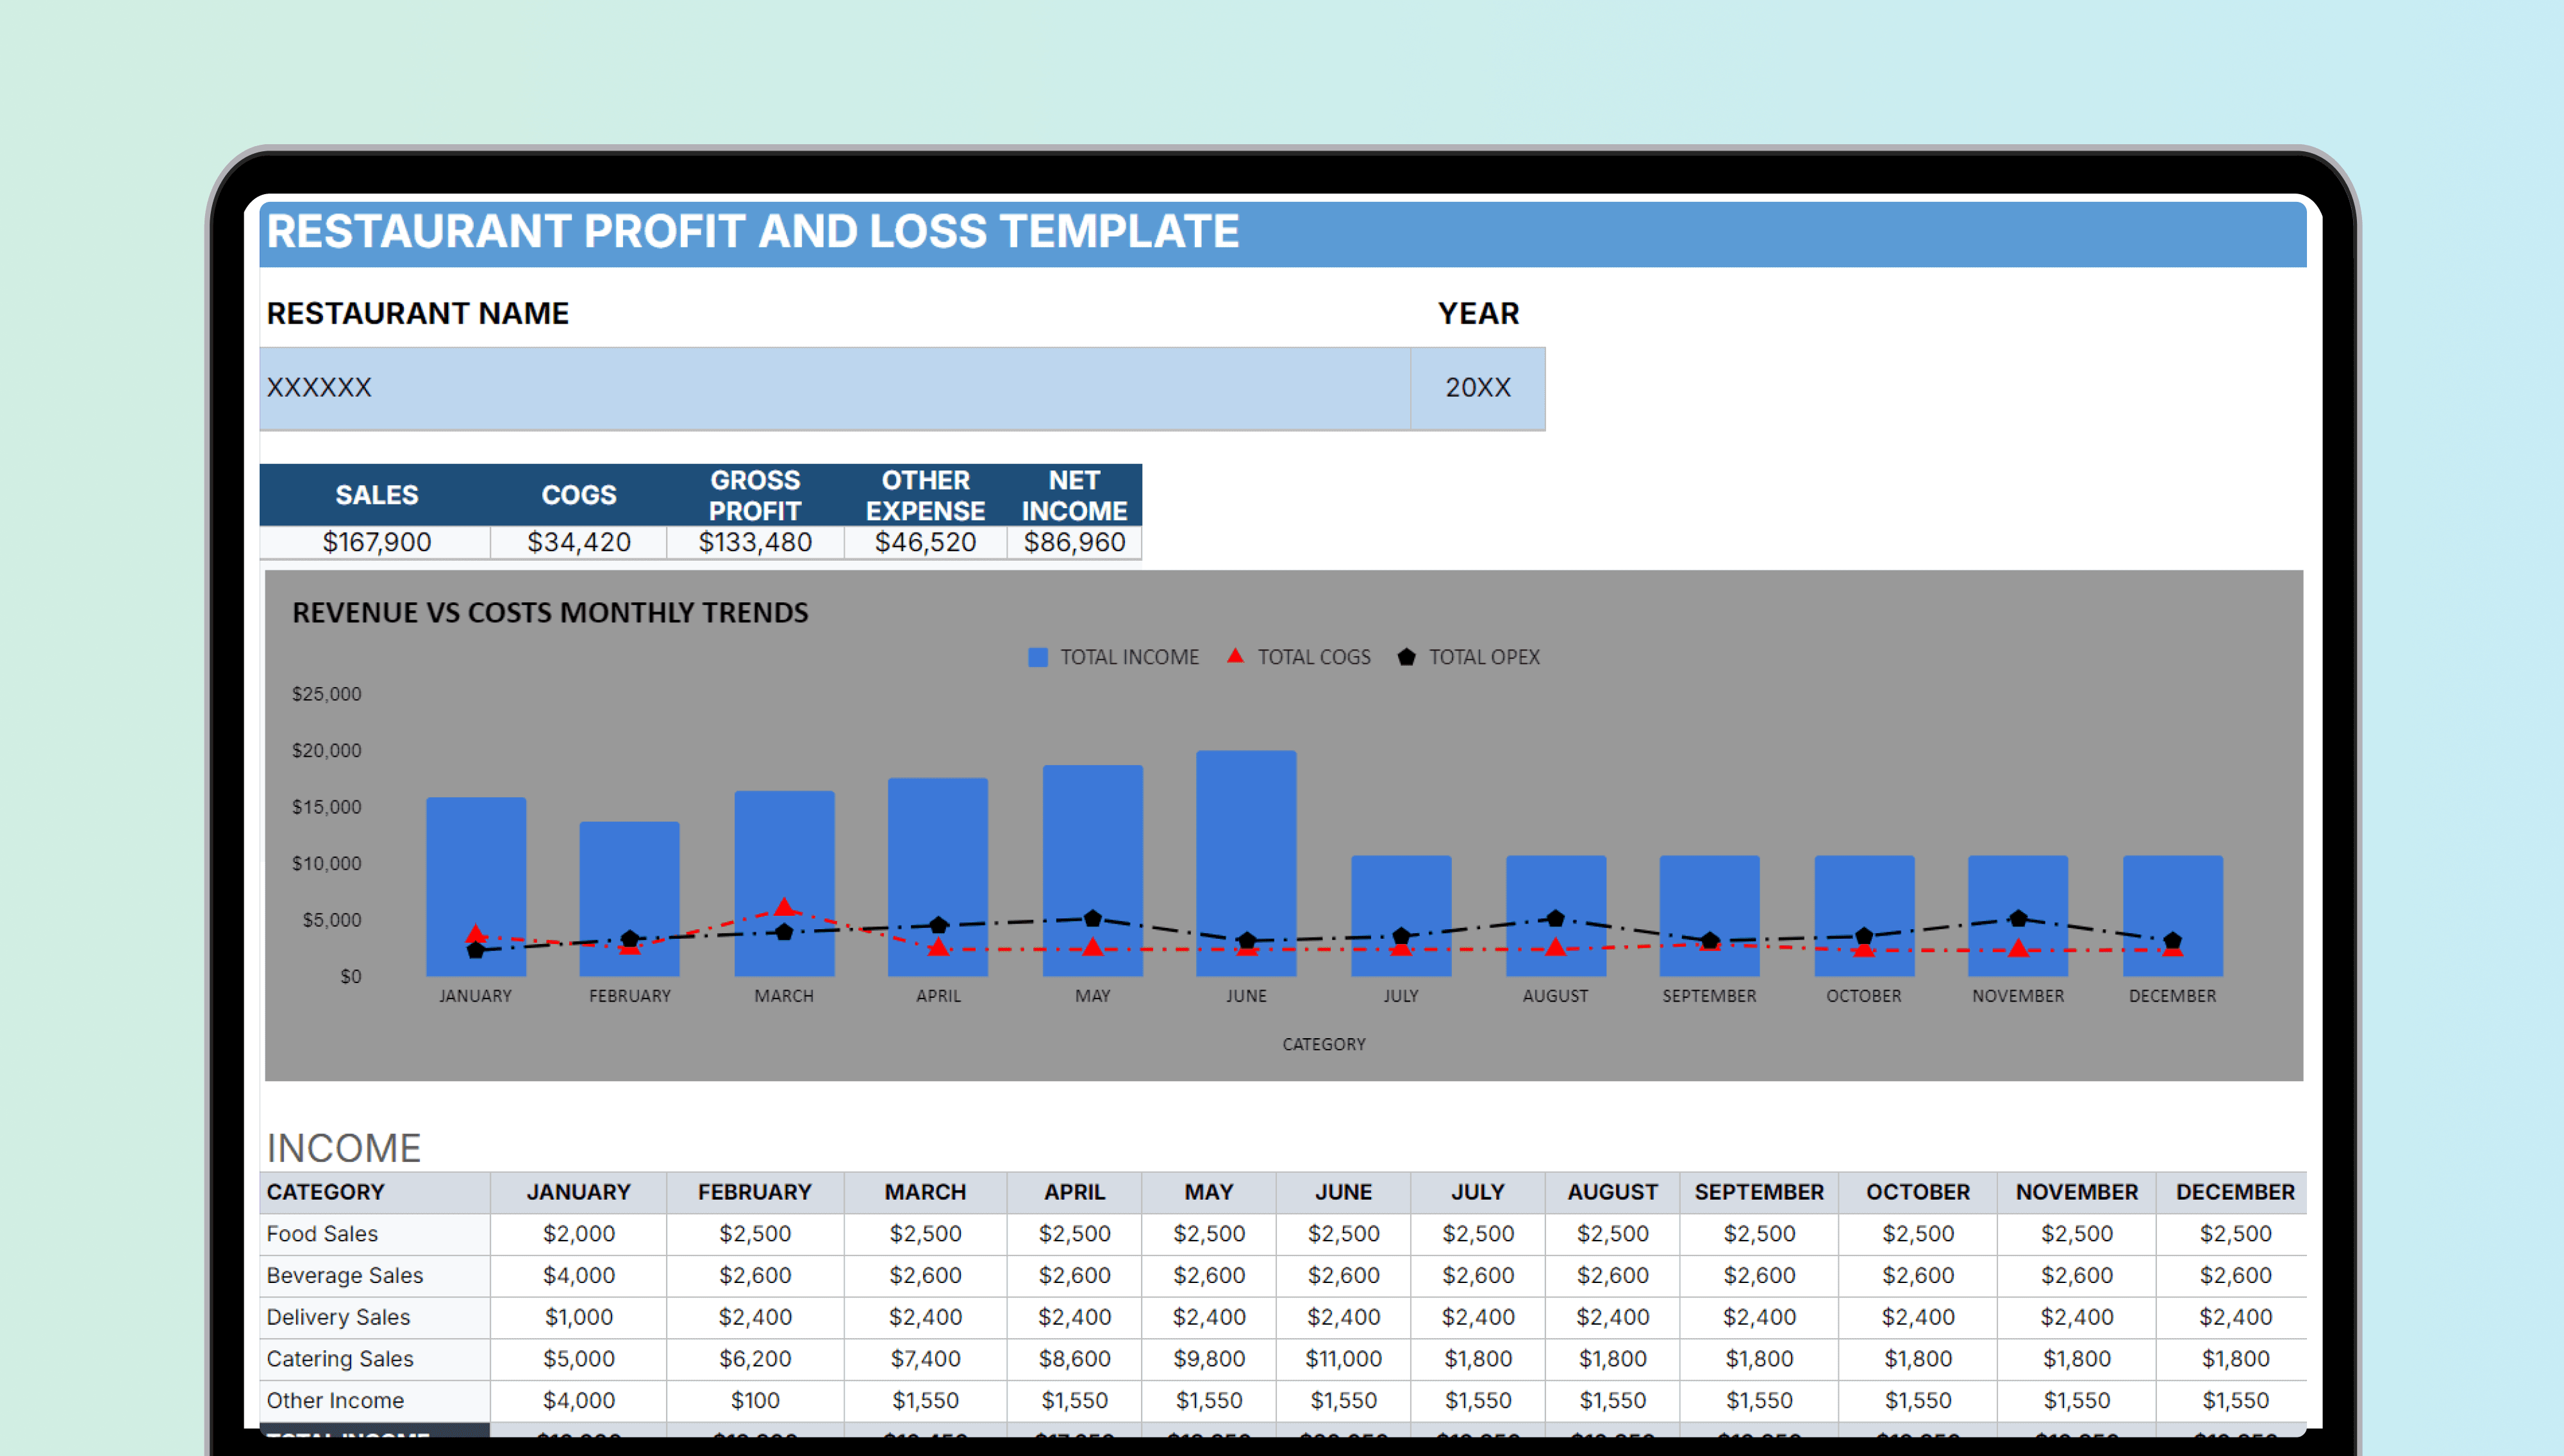The height and width of the screenshot is (1456, 2564).
Task: Click the $167,900 sales total cell
Action: 376,542
